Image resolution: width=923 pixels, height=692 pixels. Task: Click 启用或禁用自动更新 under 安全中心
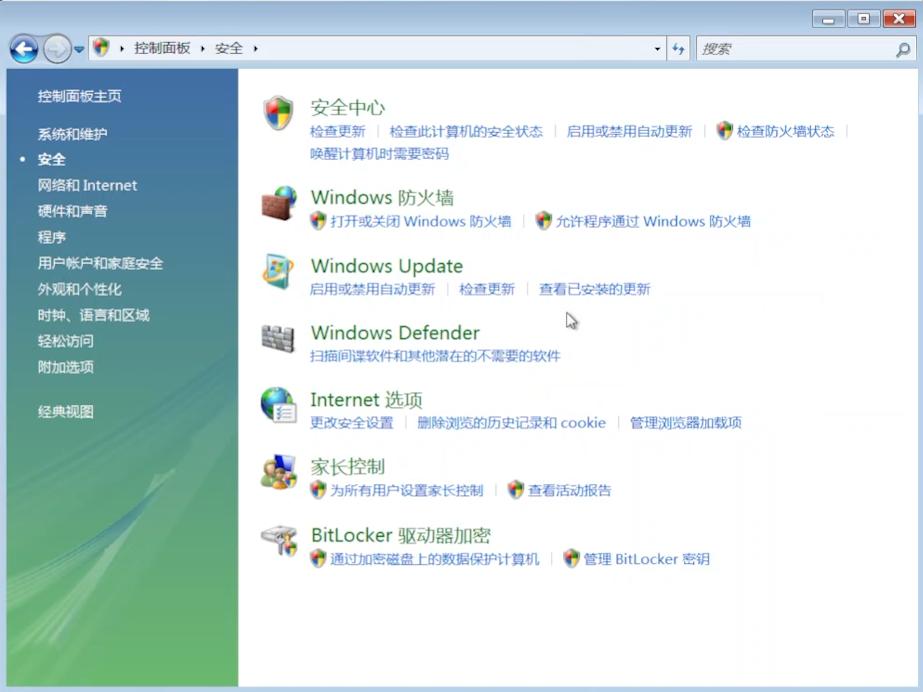629,131
